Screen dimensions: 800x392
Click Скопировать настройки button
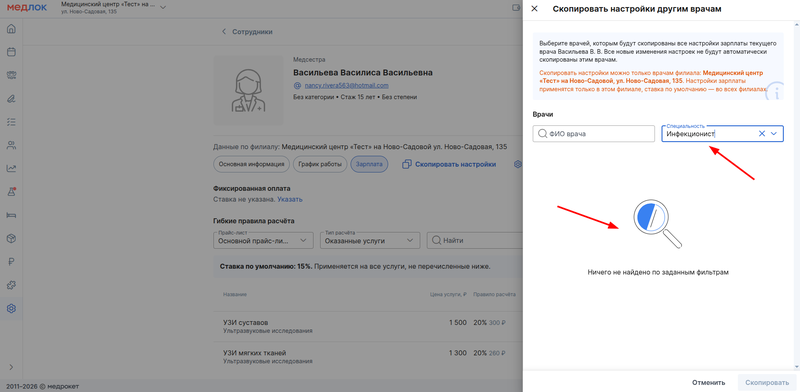(x=449, y=164)
